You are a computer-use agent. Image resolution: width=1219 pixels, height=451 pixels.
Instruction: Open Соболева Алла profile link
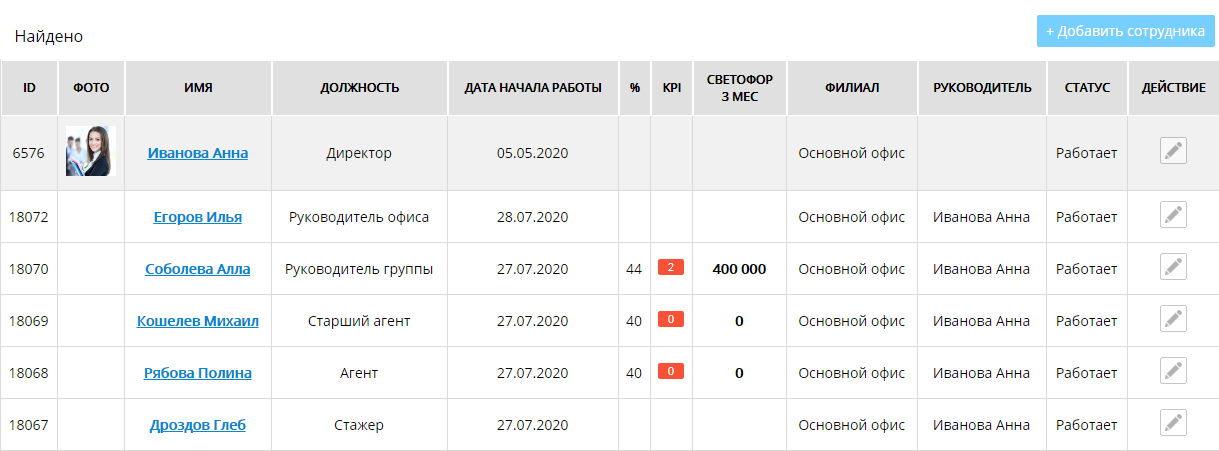point(198,269)
